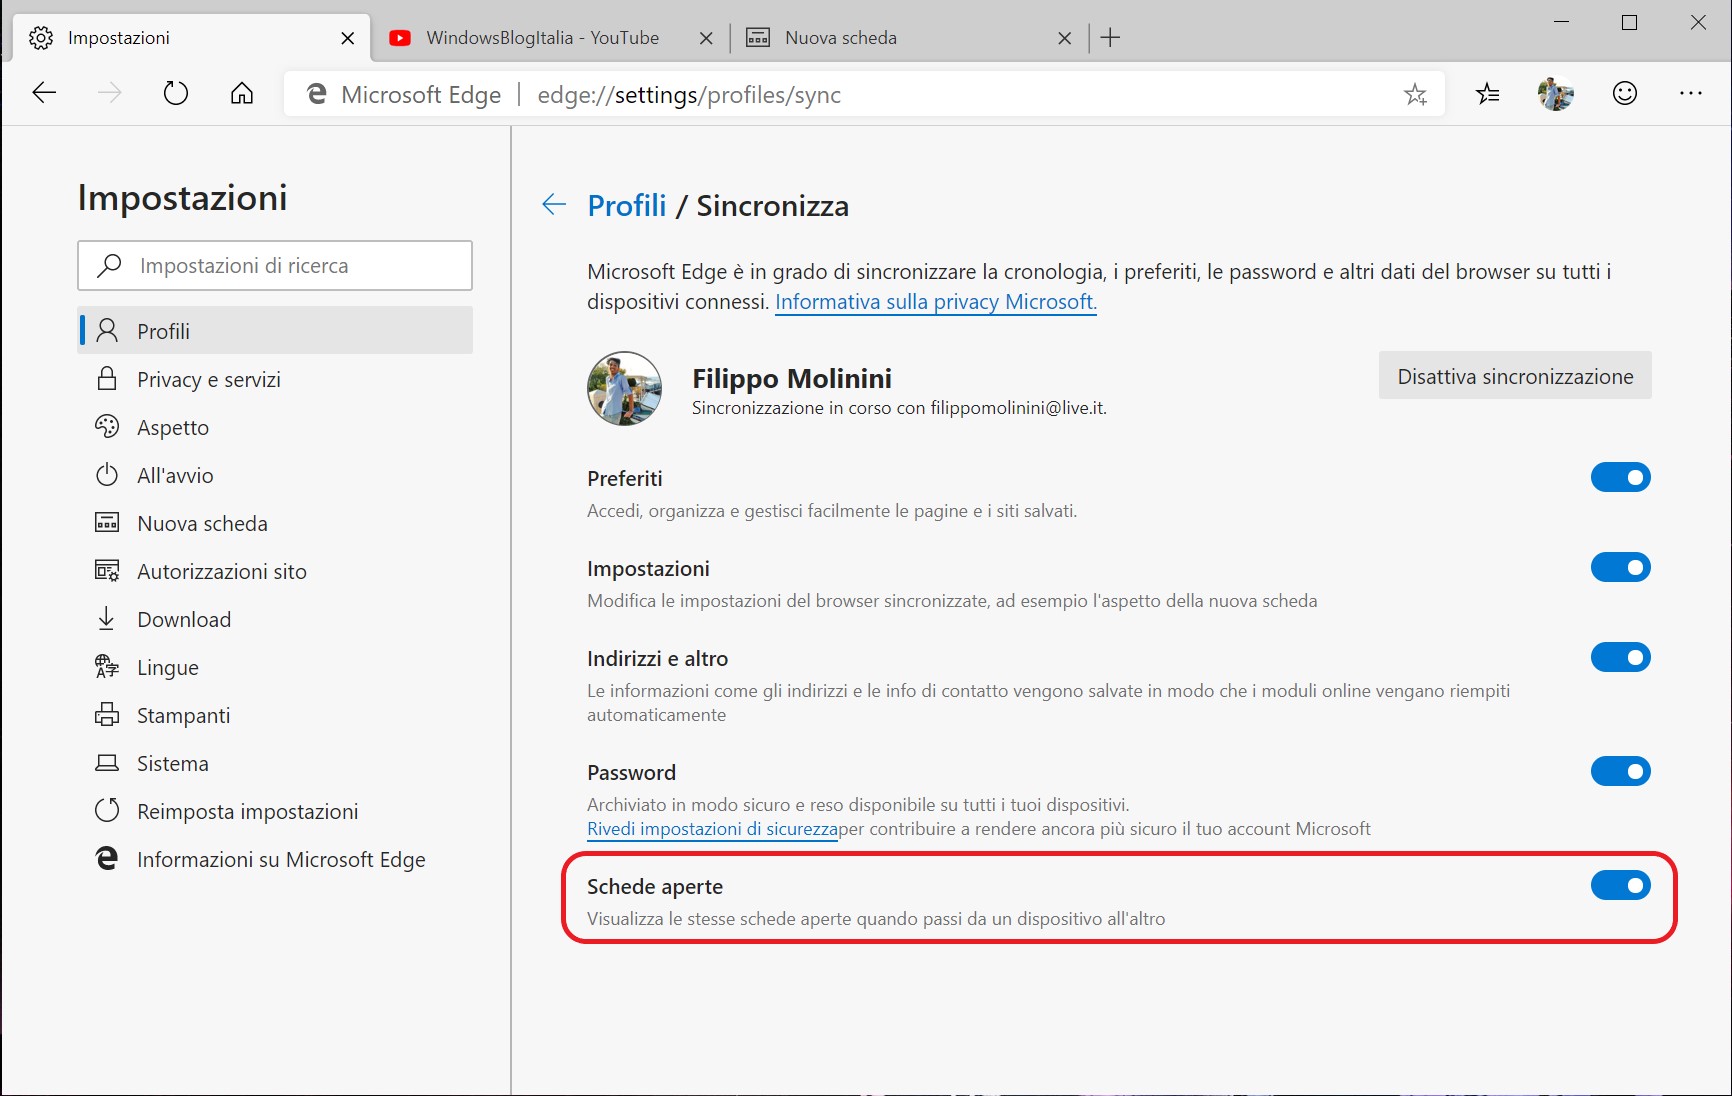Click the back arrow next to Profili

554,205
